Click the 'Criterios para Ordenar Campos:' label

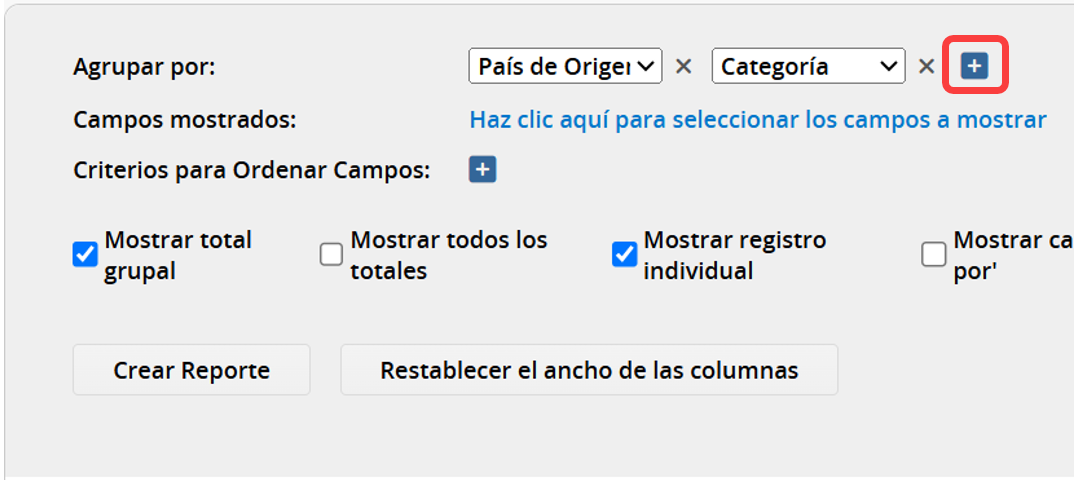coord(252,171)
